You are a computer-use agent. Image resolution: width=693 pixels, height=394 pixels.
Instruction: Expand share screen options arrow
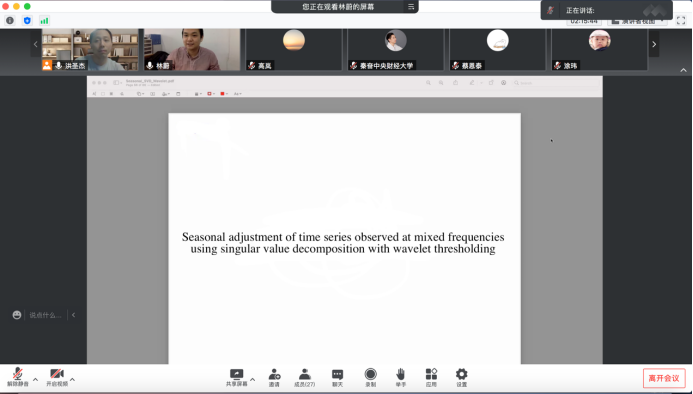pyautogui.click(x=252, y=379)
